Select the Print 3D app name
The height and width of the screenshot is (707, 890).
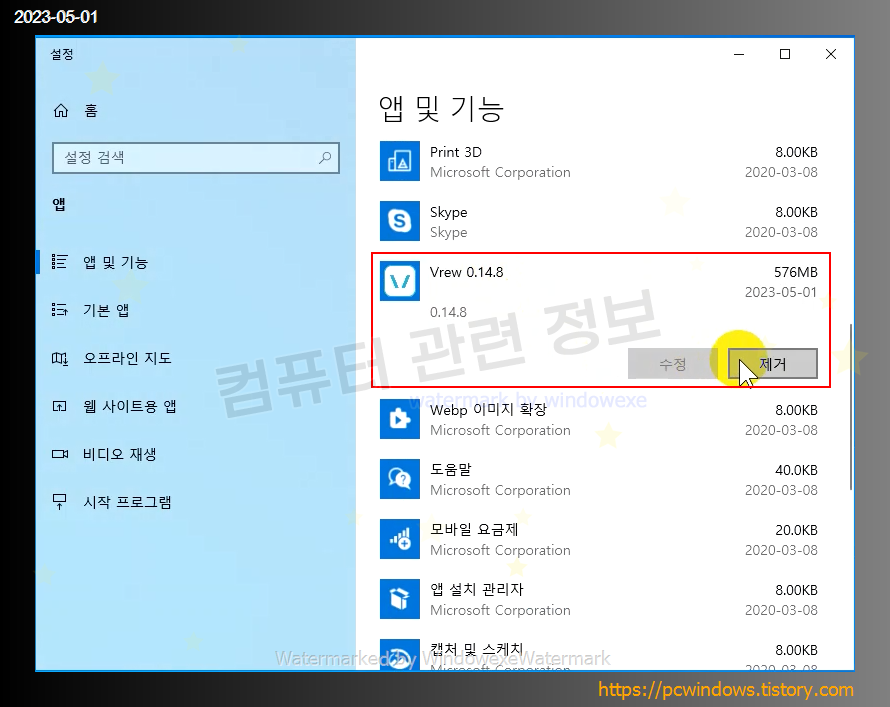[x=456, y=152]
